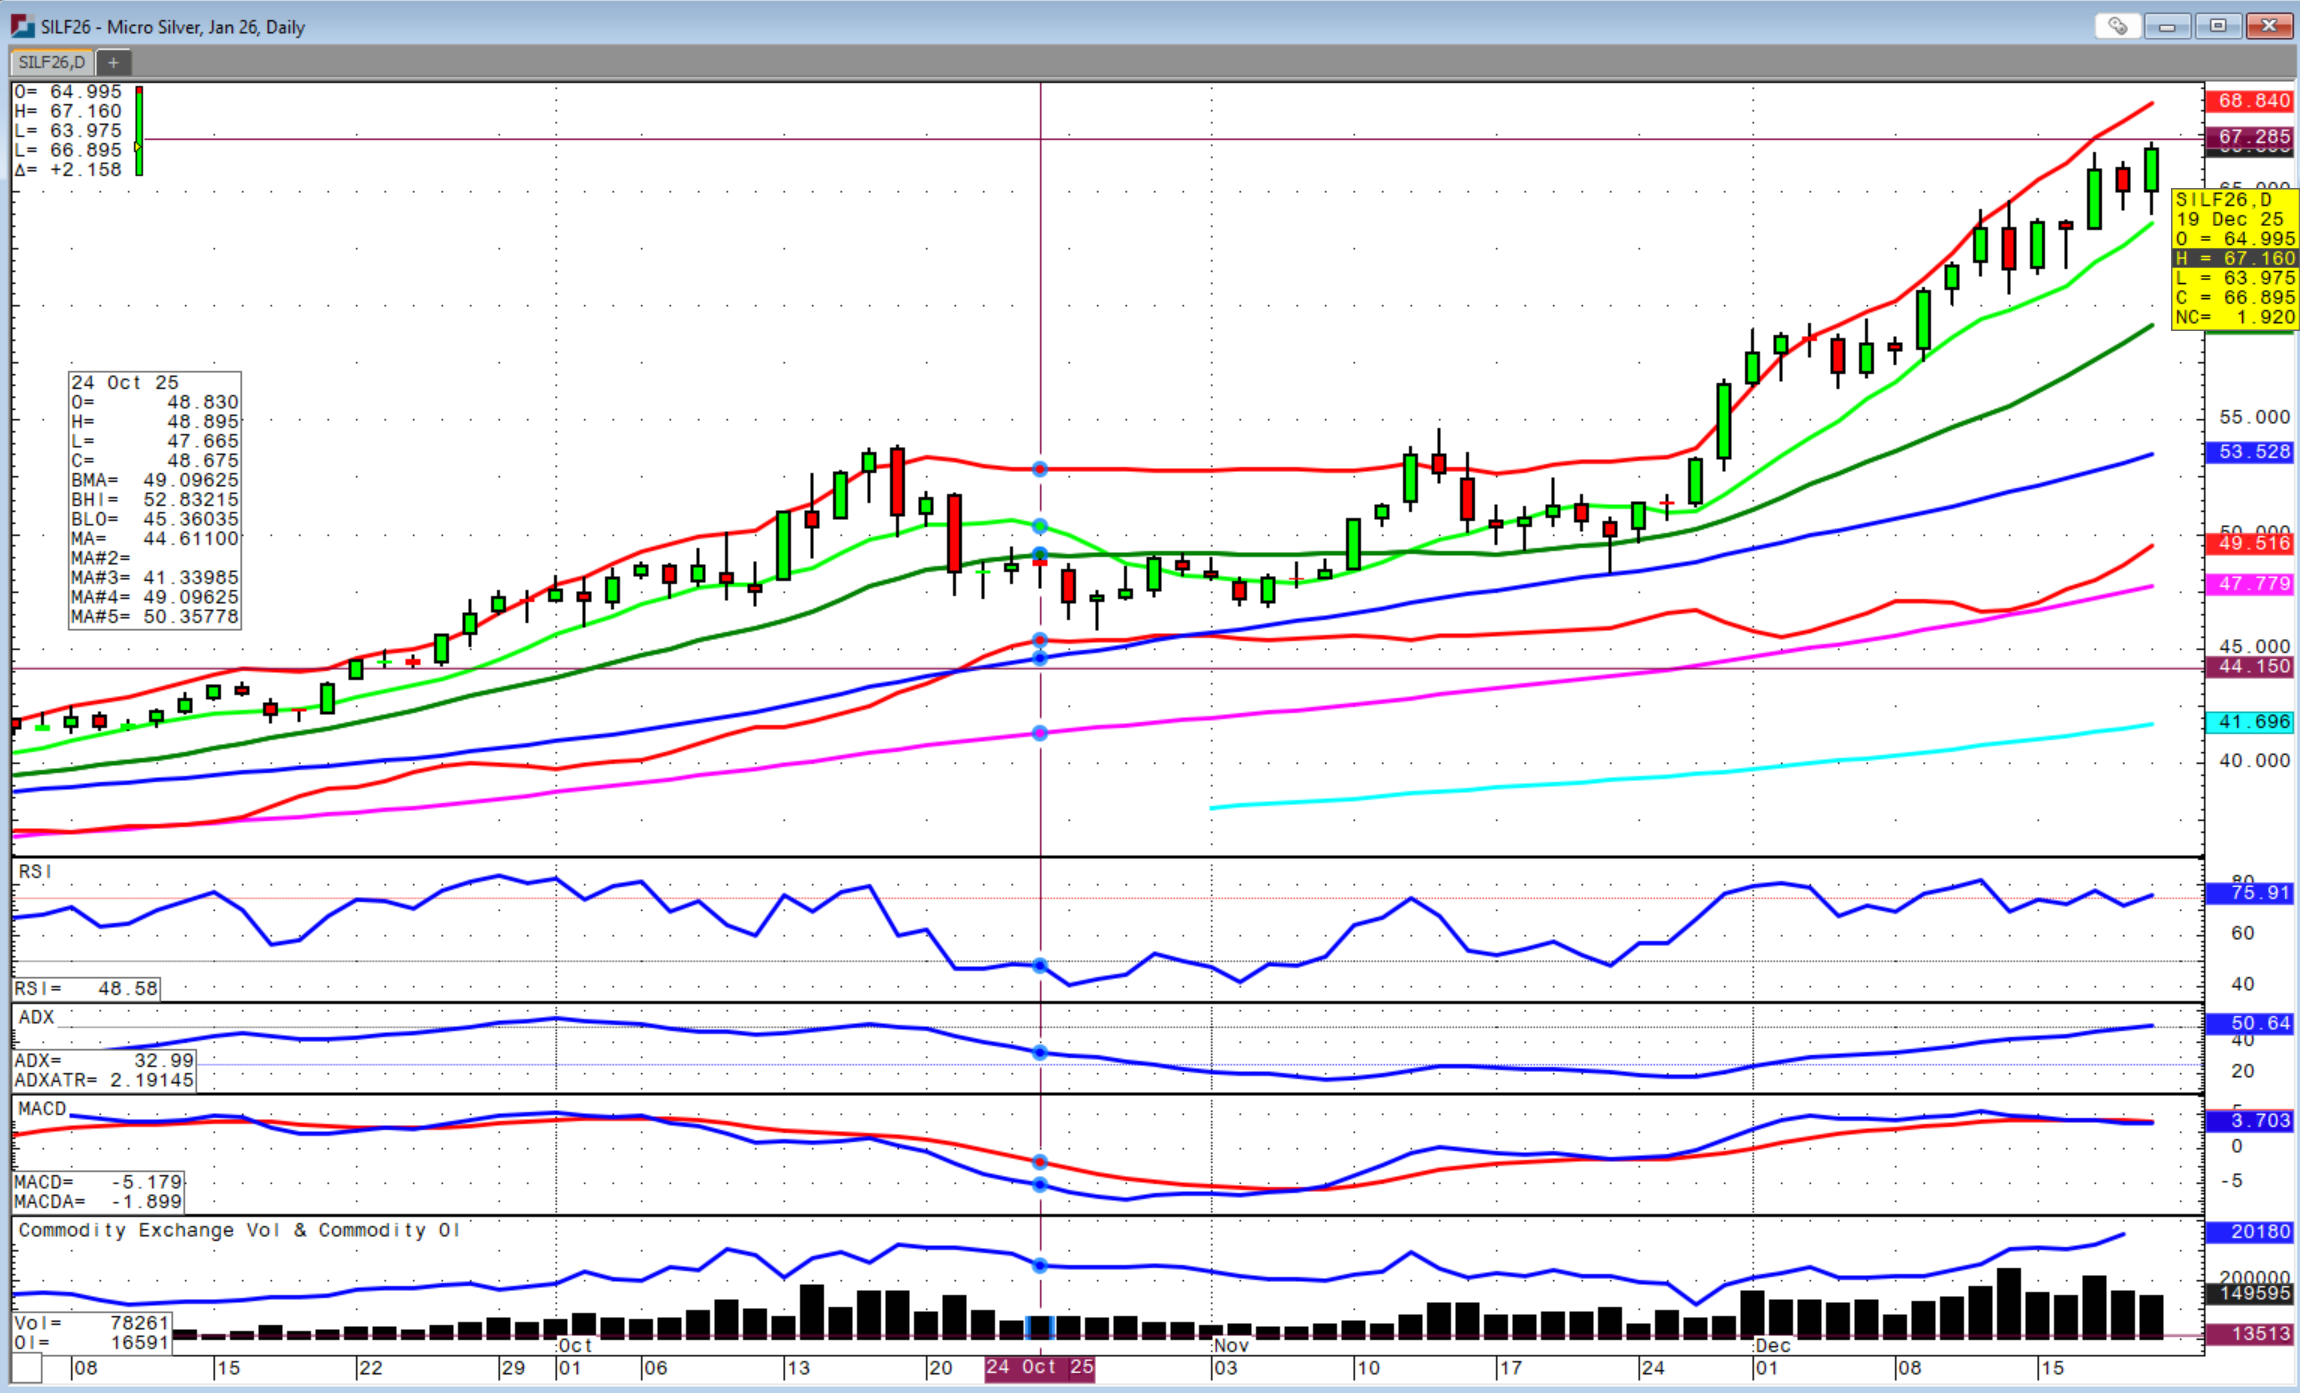Maximize the chart window
This screenshot has width=2300, height=1393.
click(2217, 26)
